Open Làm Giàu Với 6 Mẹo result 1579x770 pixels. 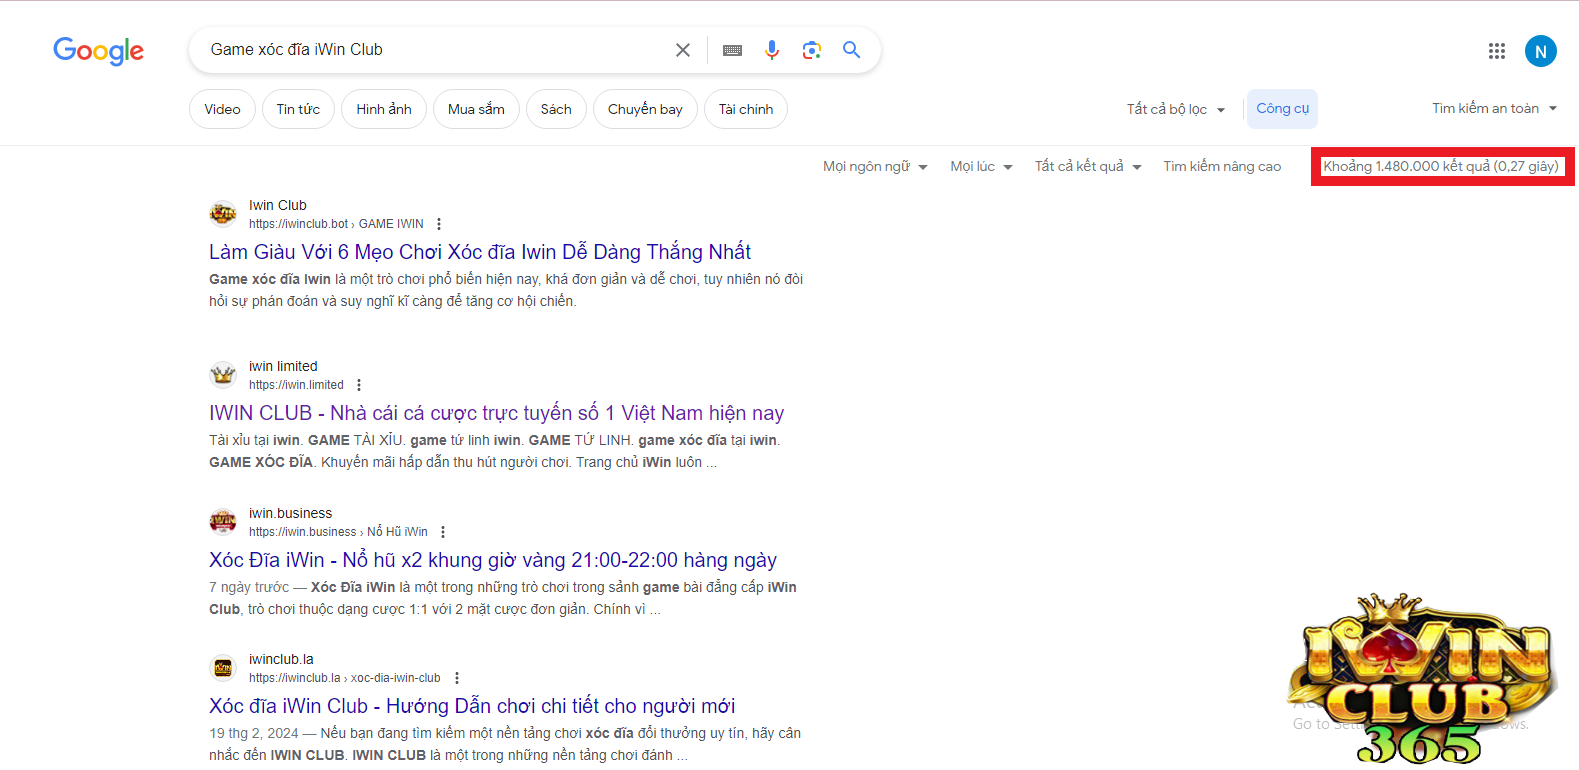[480, 252]
